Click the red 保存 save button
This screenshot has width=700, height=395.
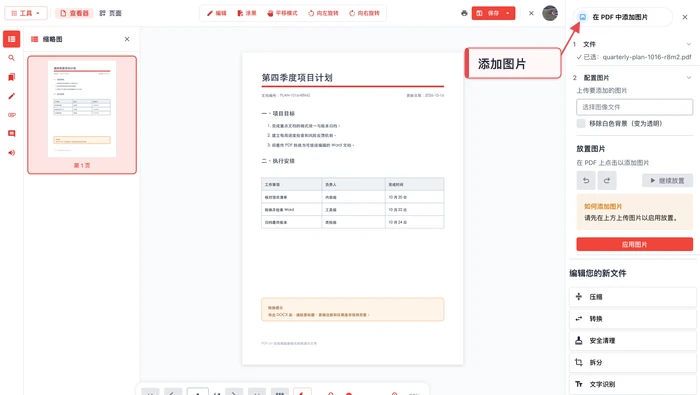point(488,13)
